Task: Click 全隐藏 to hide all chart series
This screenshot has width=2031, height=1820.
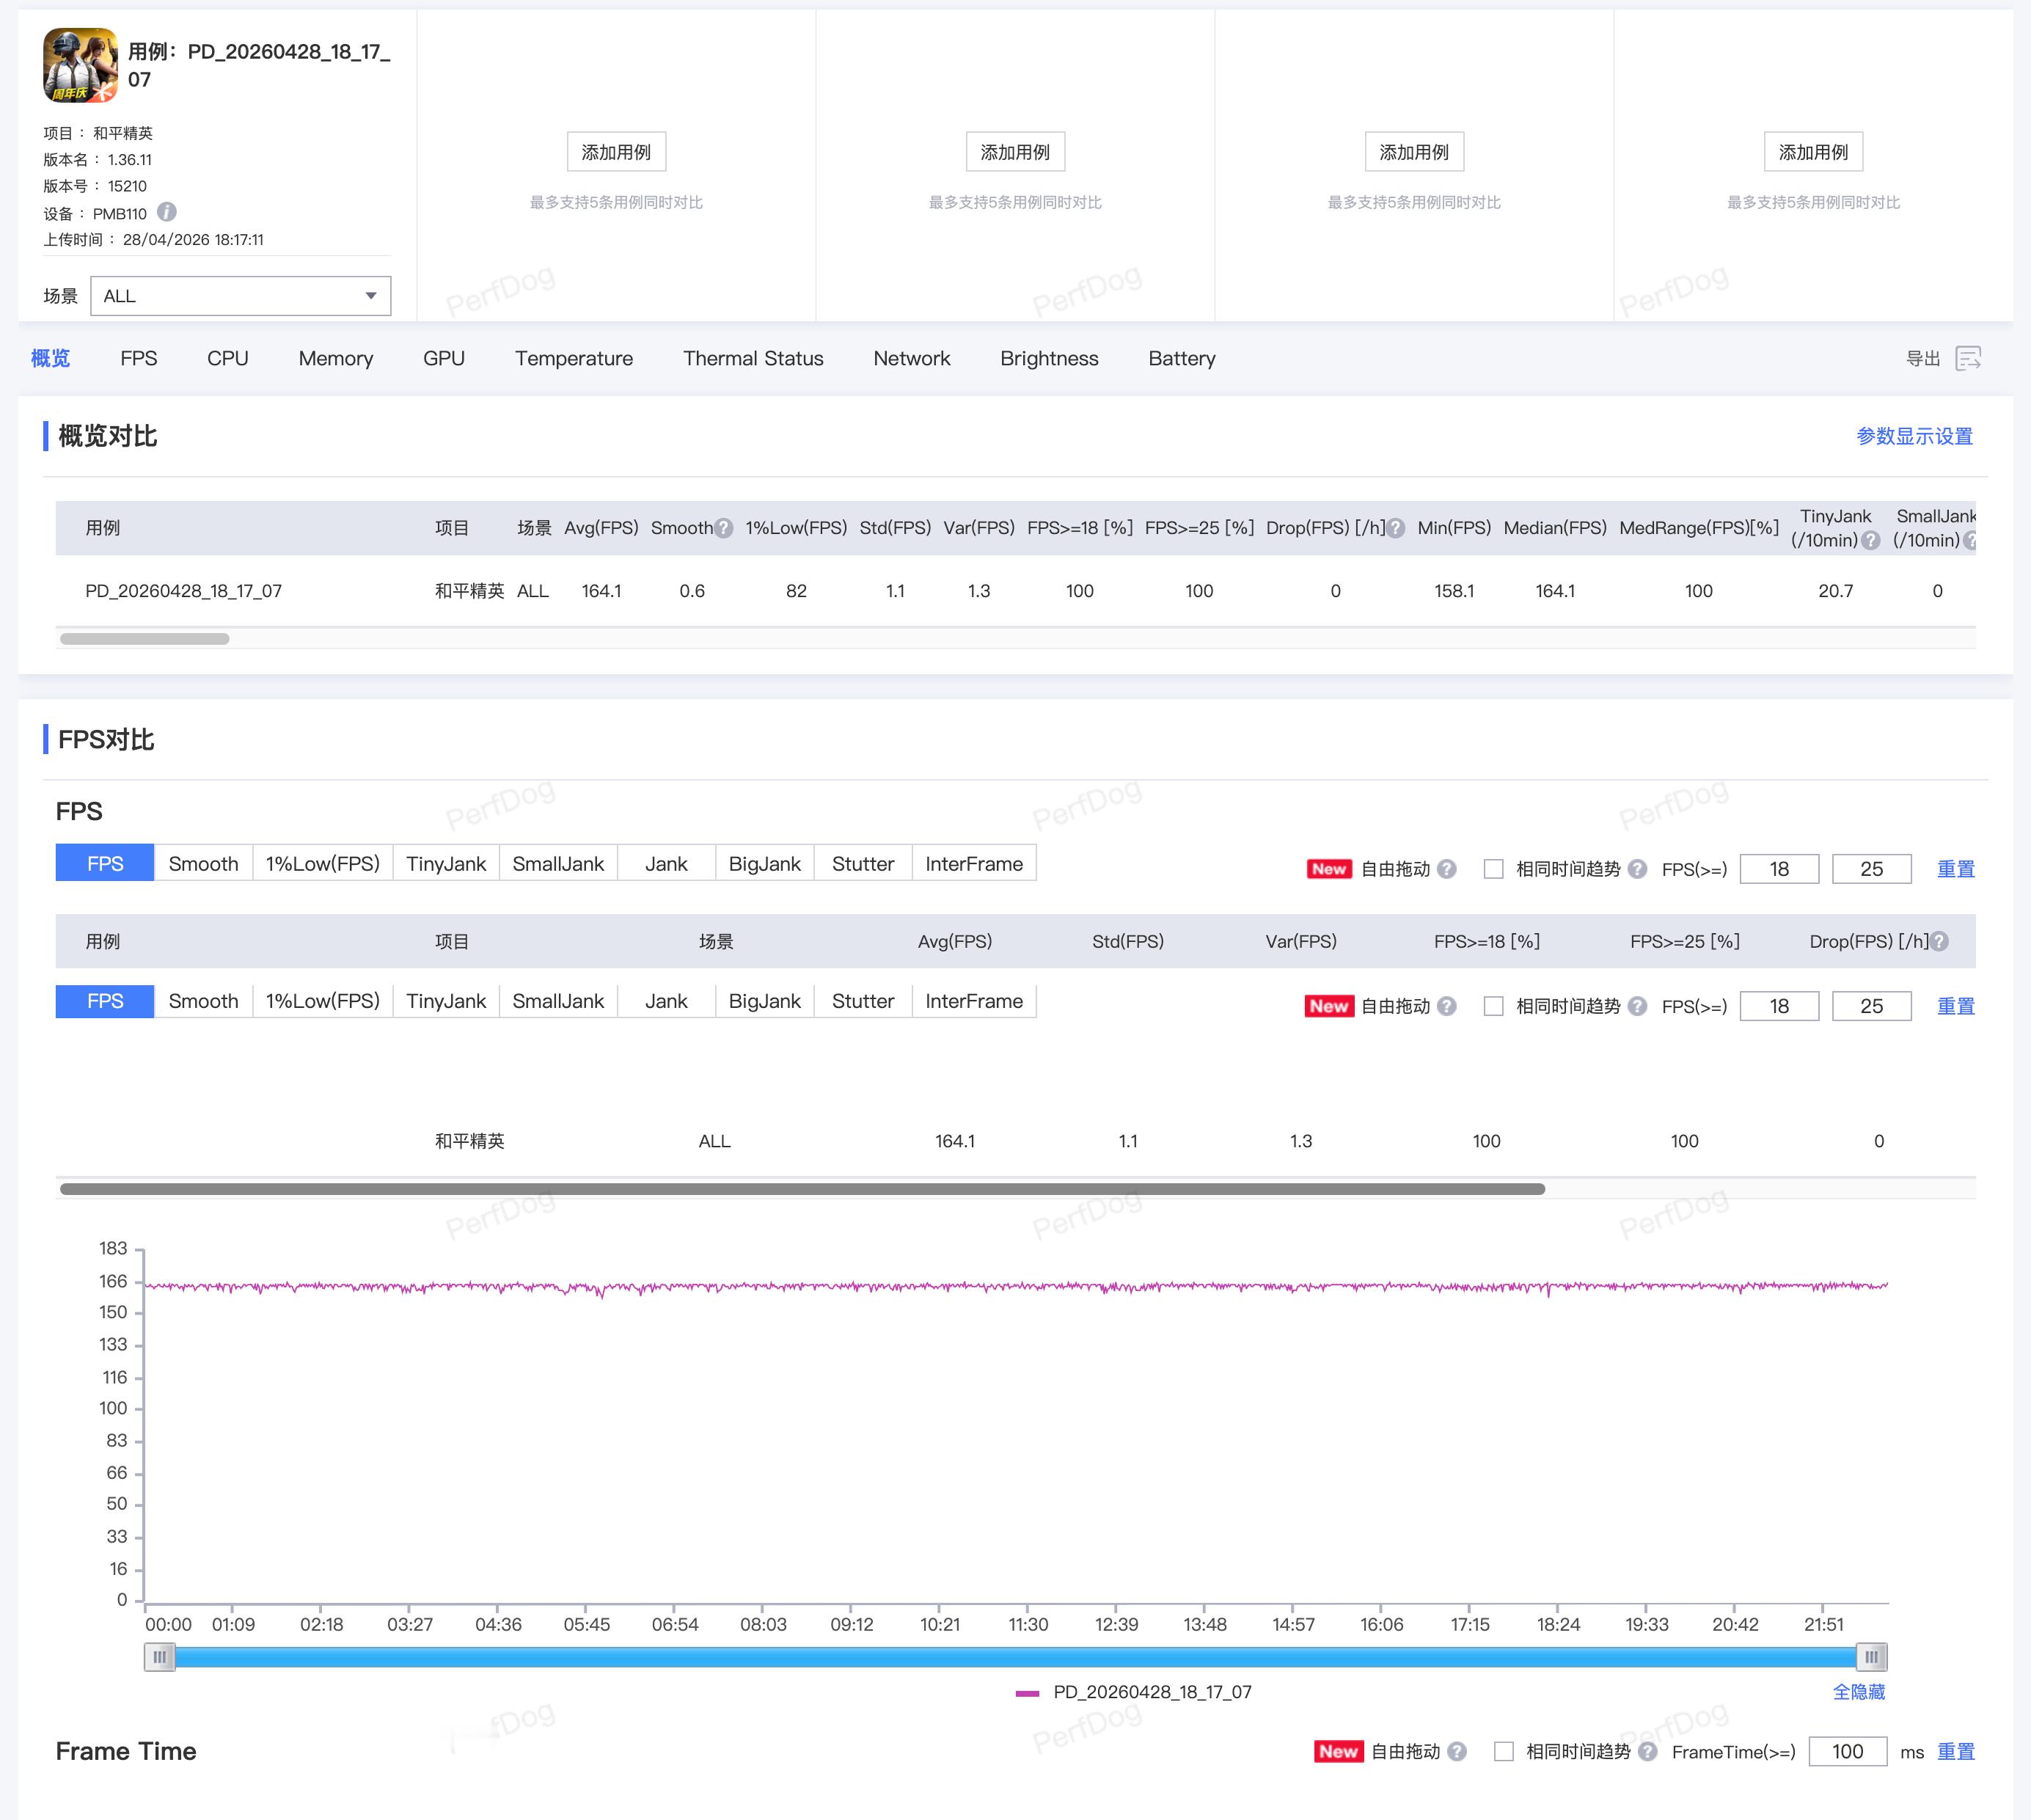Action: [x=1858, y=1692]
